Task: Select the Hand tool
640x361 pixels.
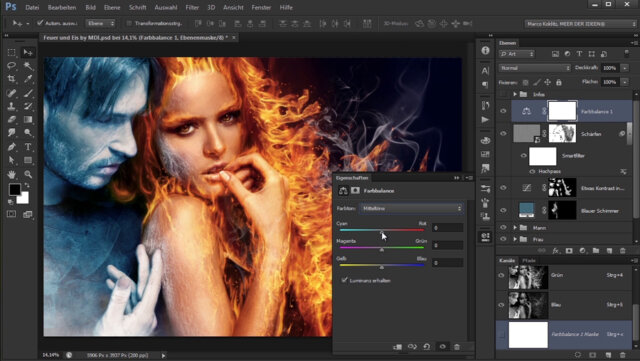Action: pyautogui.click(x=11, y=174)
